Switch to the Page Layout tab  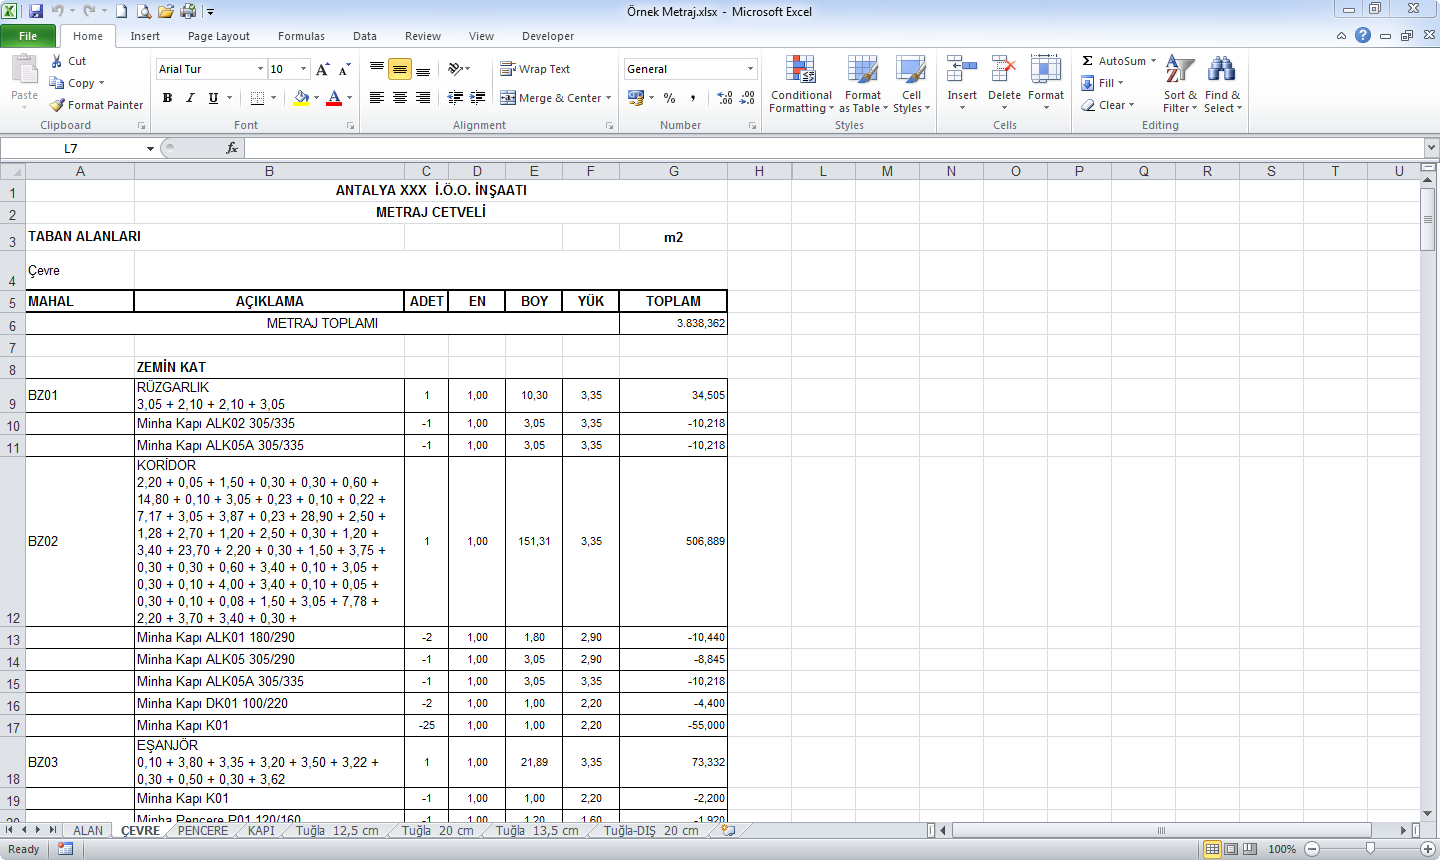coord(219,36)
